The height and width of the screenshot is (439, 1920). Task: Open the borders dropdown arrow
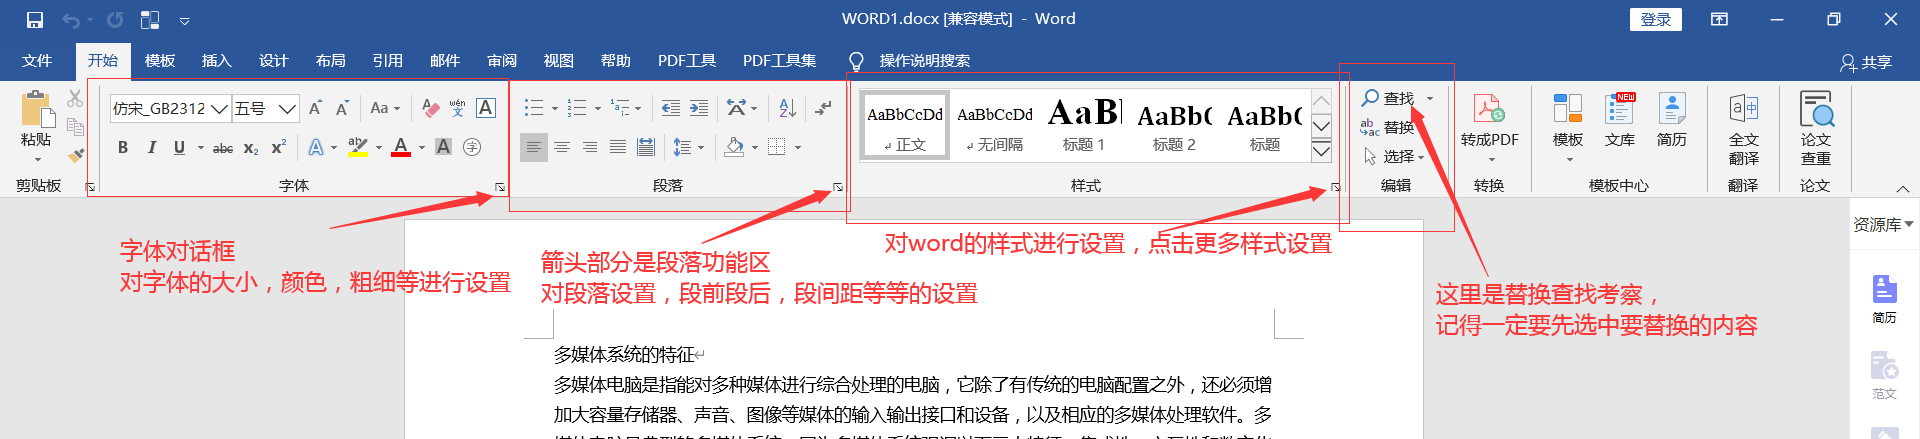(798, 148)
